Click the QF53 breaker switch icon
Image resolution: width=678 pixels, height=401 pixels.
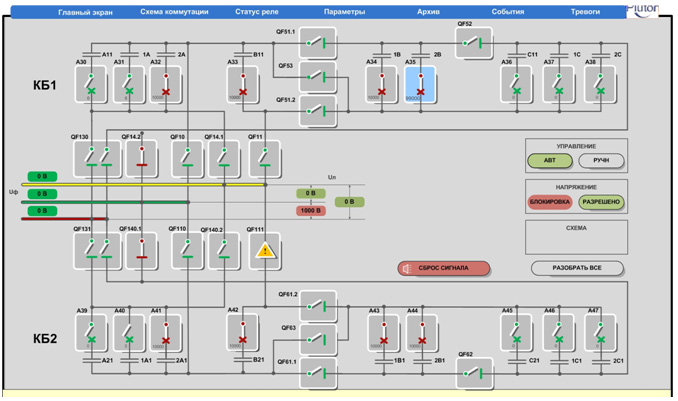tap(318, 76)
